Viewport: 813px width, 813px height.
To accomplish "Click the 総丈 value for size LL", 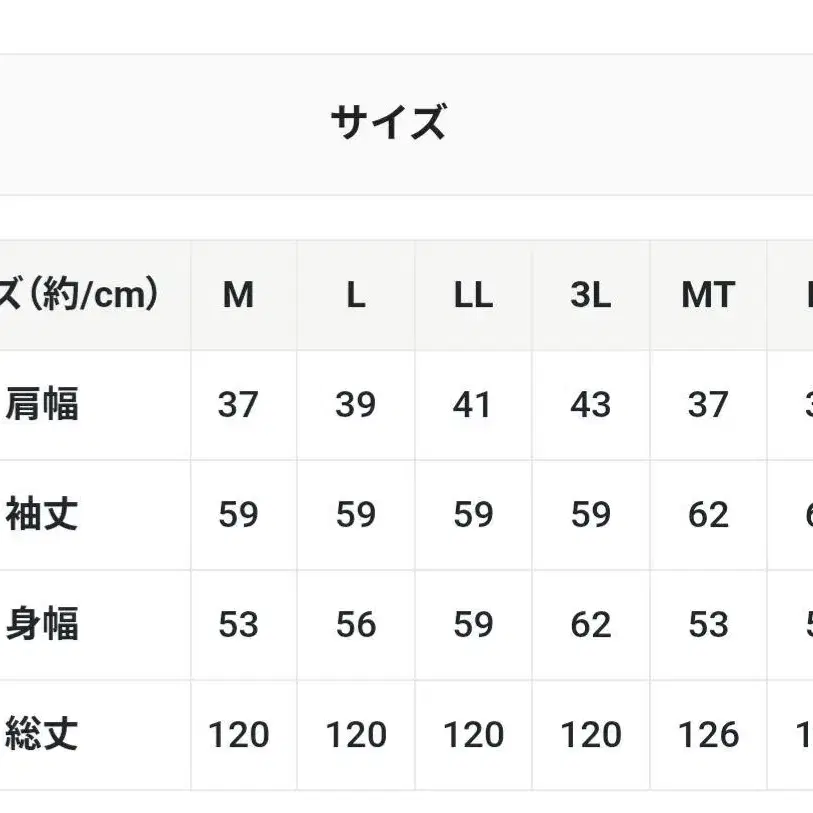I will point(473,735).
